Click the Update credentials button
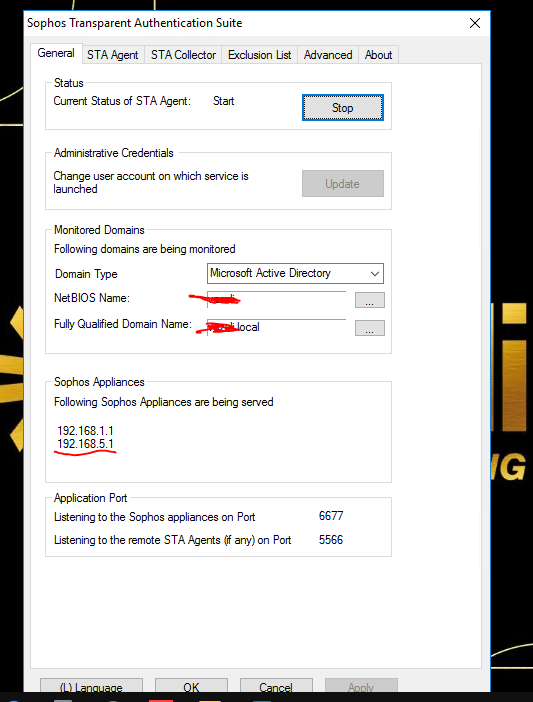This screenshot has width=533, height=702. pos(343,184)
